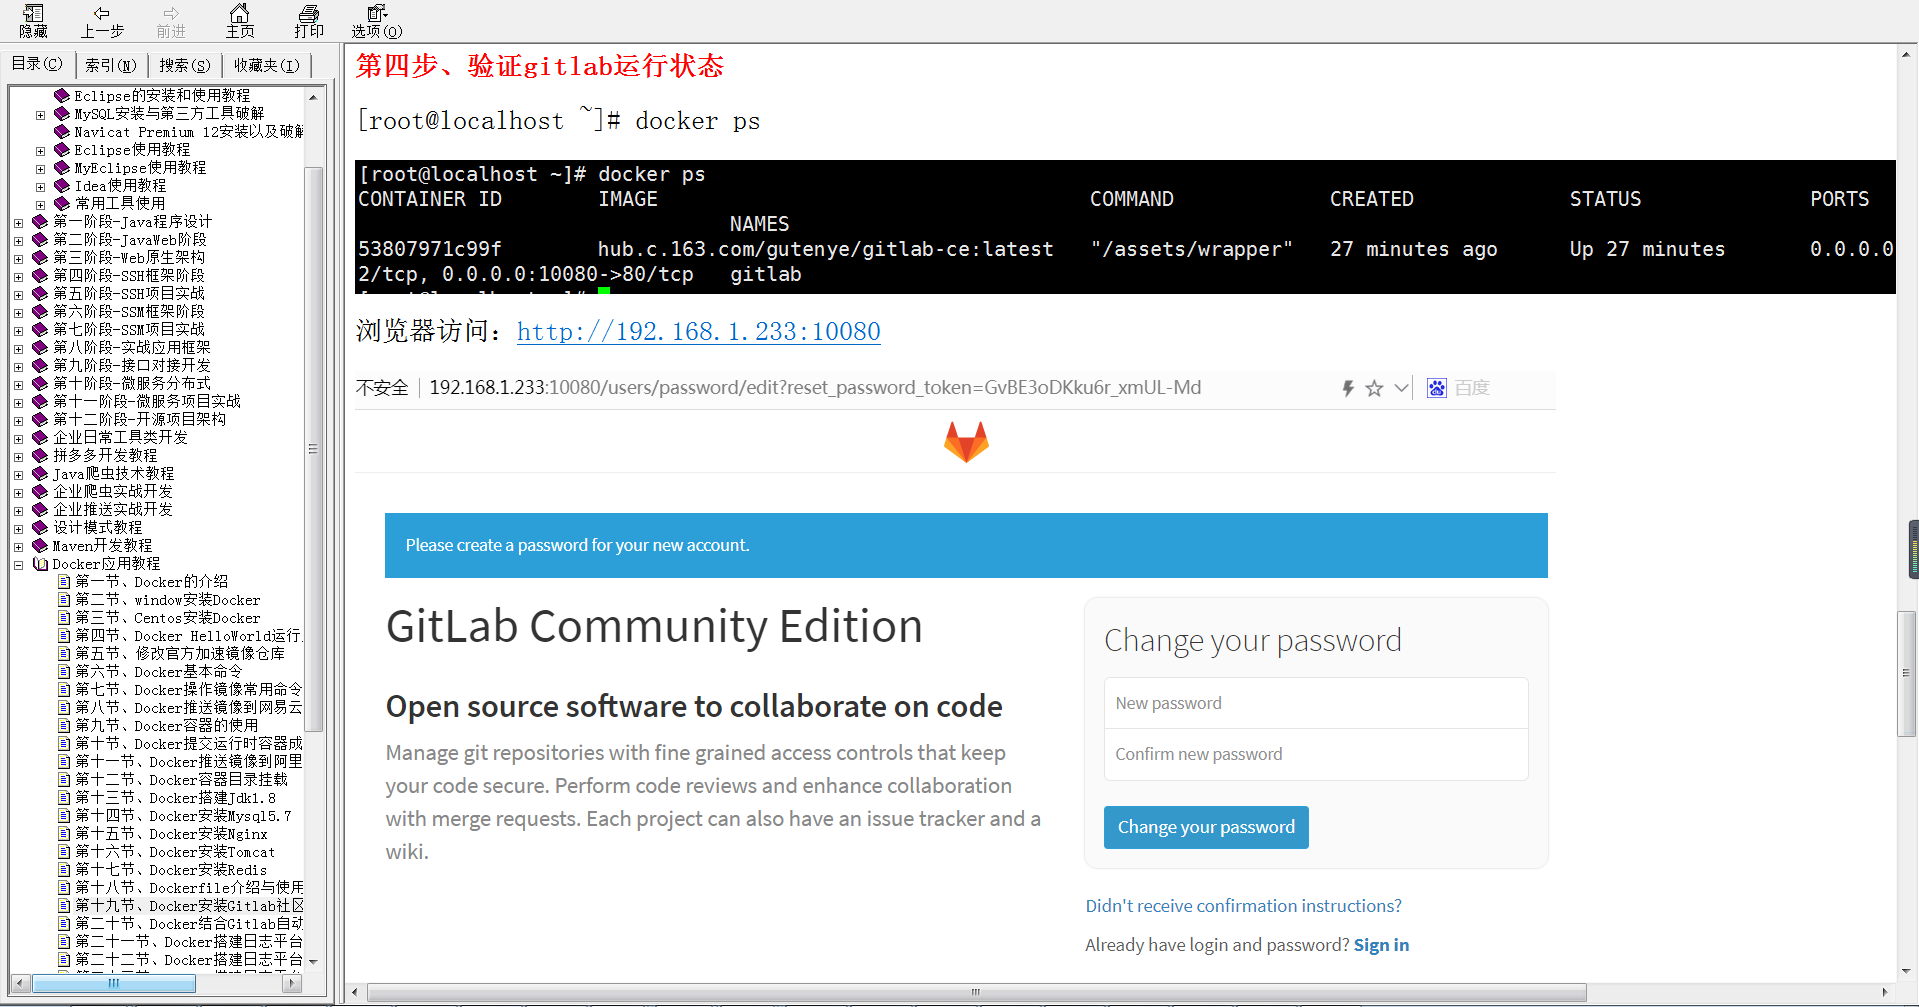Go back with 上一步 toolbar icon
The width and height of the screenshot is (1919, 1007).
[x=102, y=21]
